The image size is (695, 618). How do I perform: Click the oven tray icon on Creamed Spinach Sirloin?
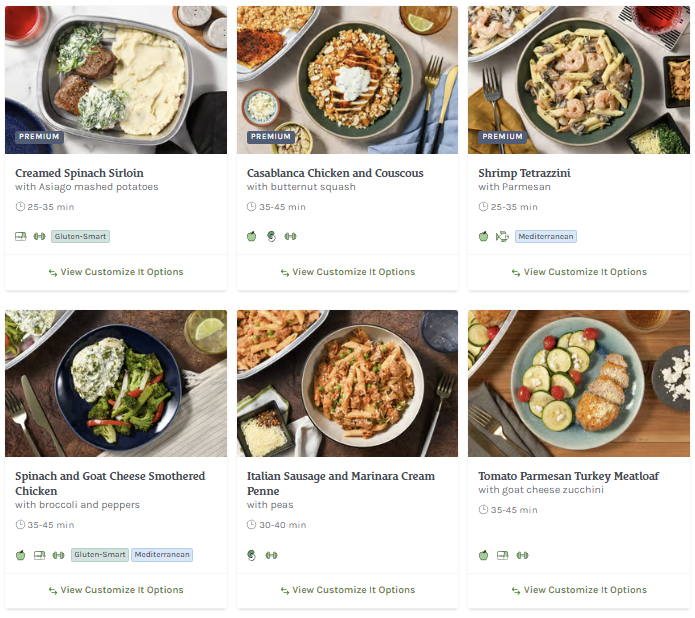click(21, 237)
